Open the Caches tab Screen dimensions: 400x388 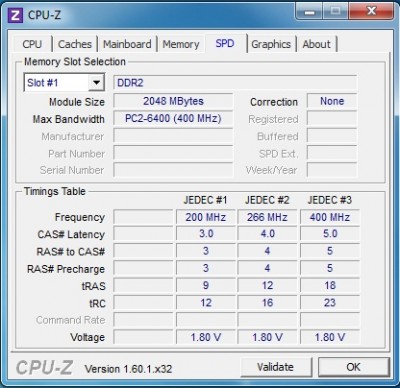point(75,44)
